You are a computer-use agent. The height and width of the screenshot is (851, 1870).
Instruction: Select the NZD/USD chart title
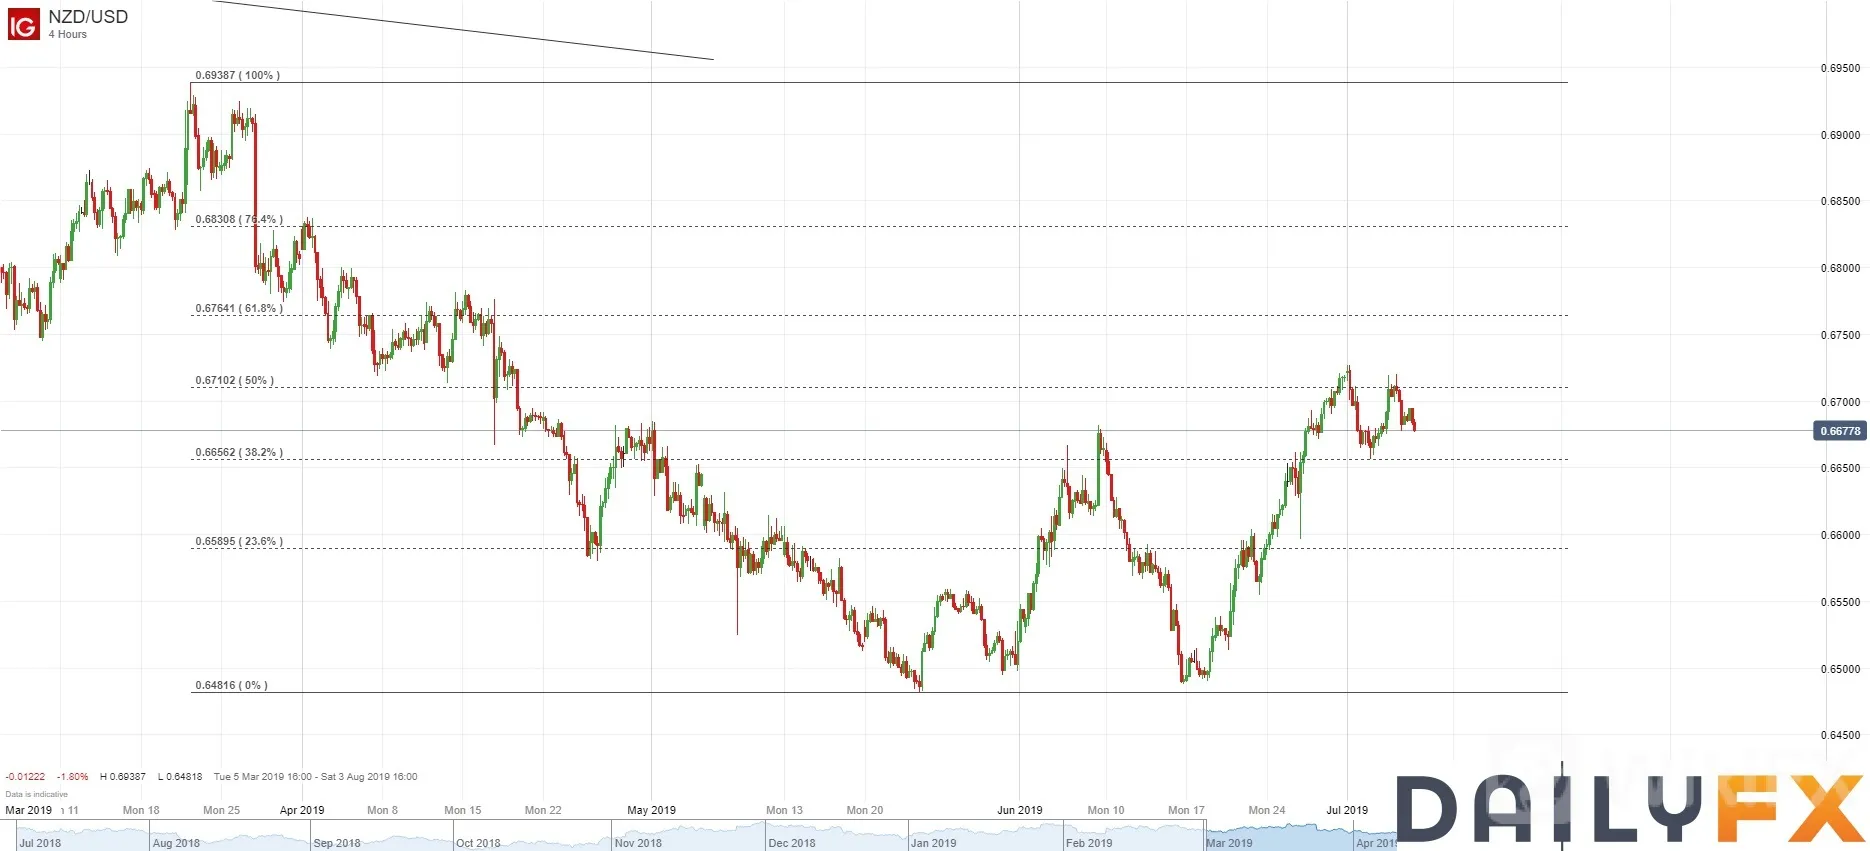coord(88,16)
